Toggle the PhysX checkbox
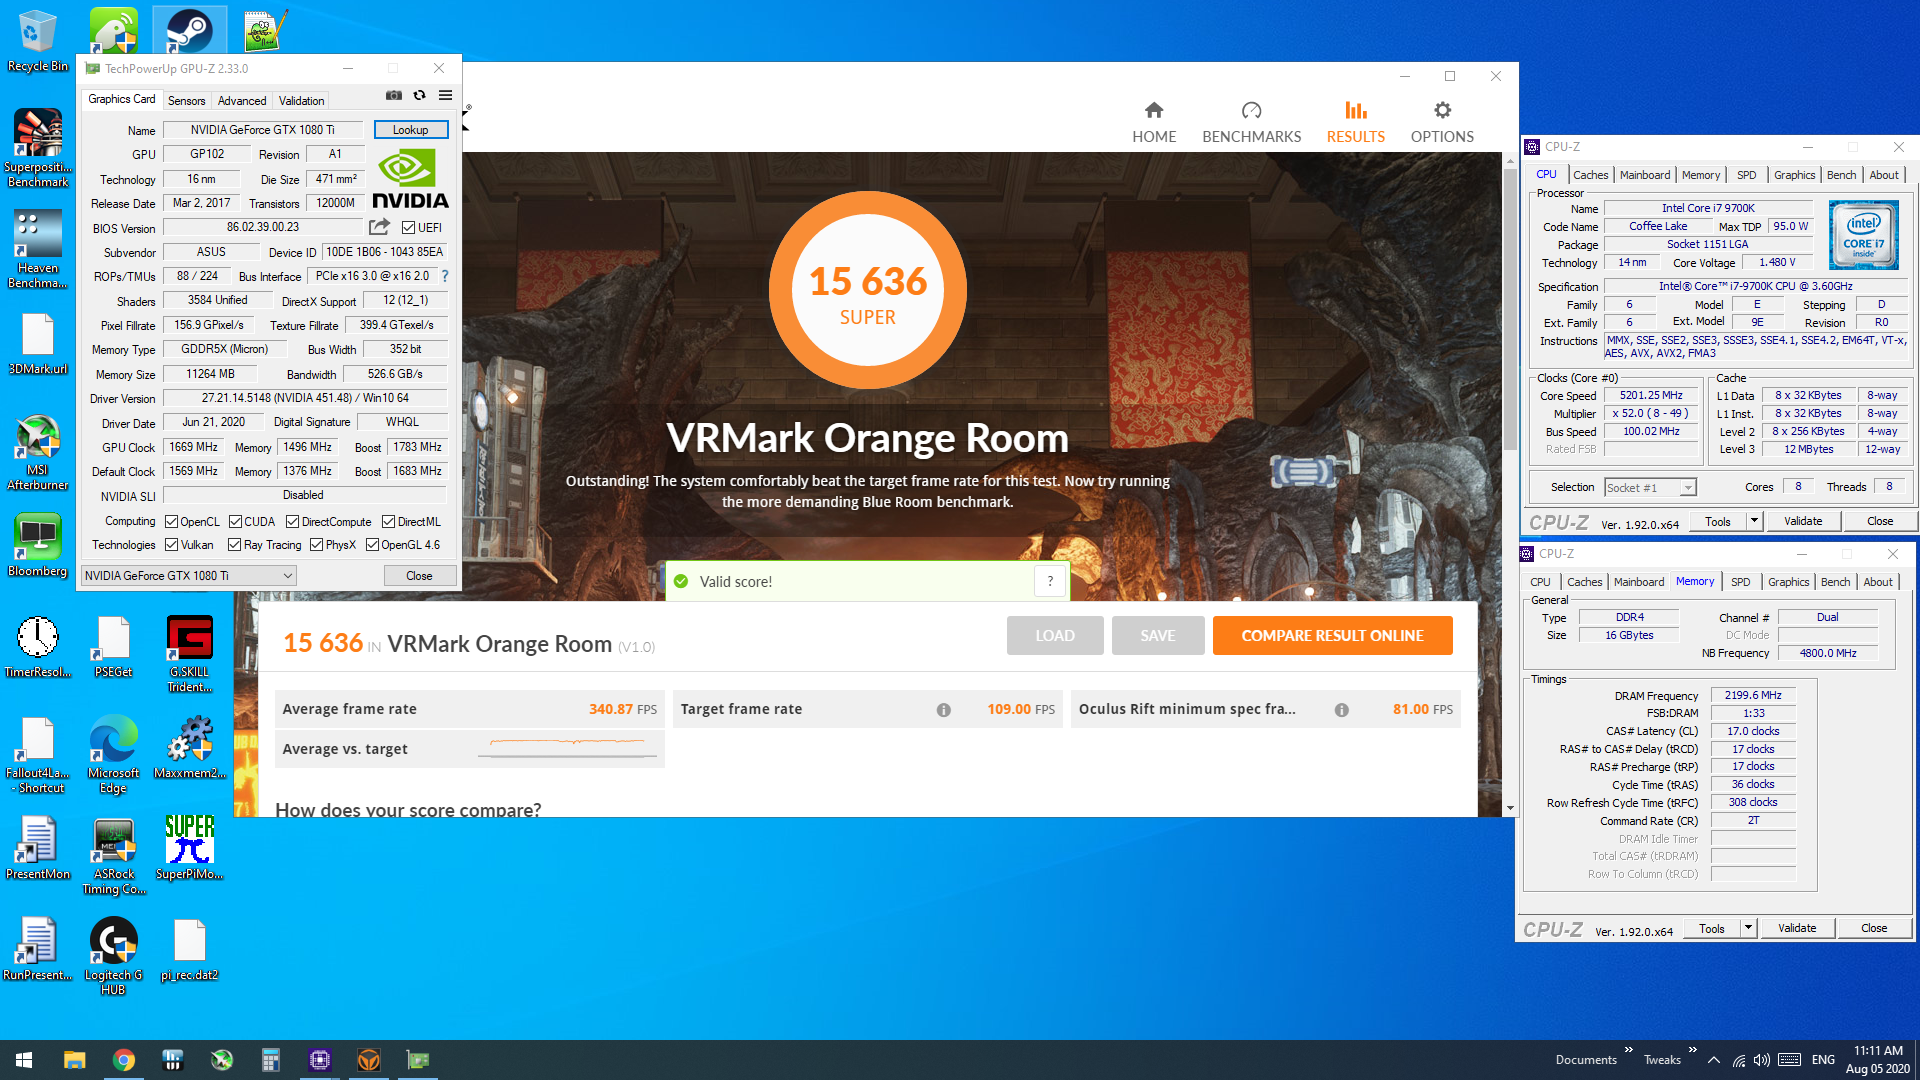Viewport: 1920px width, 1080px height. click(x=316, y=545)
